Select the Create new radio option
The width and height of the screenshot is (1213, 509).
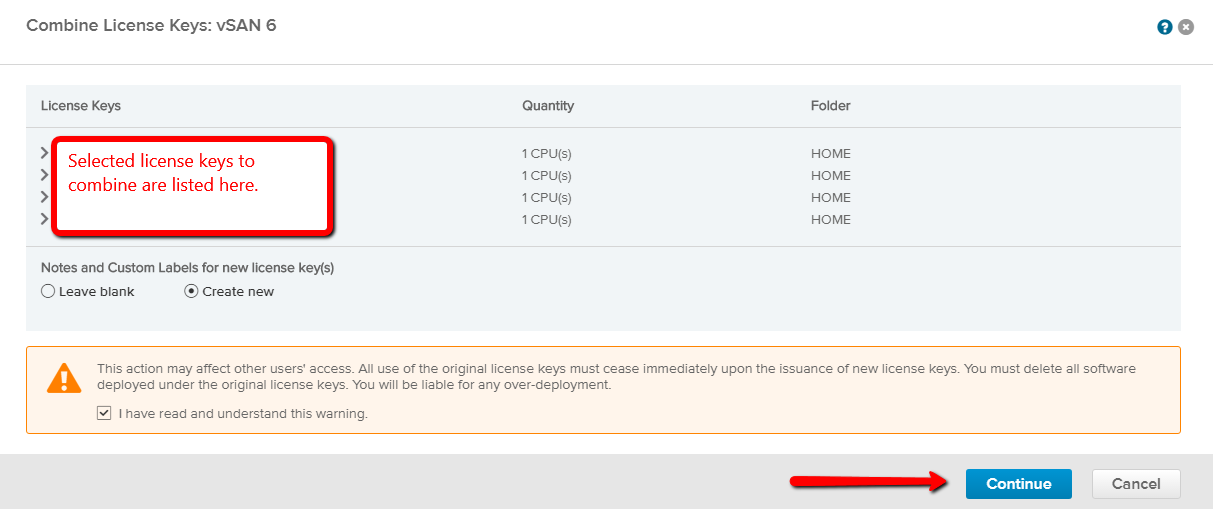tap(192, 292)
